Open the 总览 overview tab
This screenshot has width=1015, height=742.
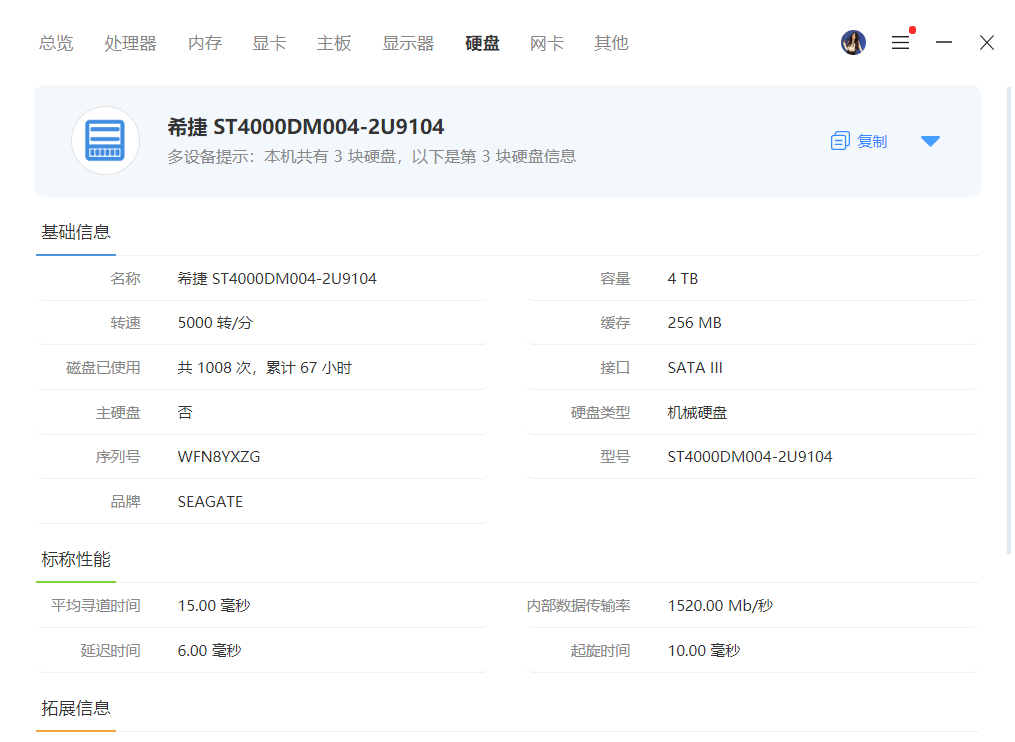pos(56,43)
